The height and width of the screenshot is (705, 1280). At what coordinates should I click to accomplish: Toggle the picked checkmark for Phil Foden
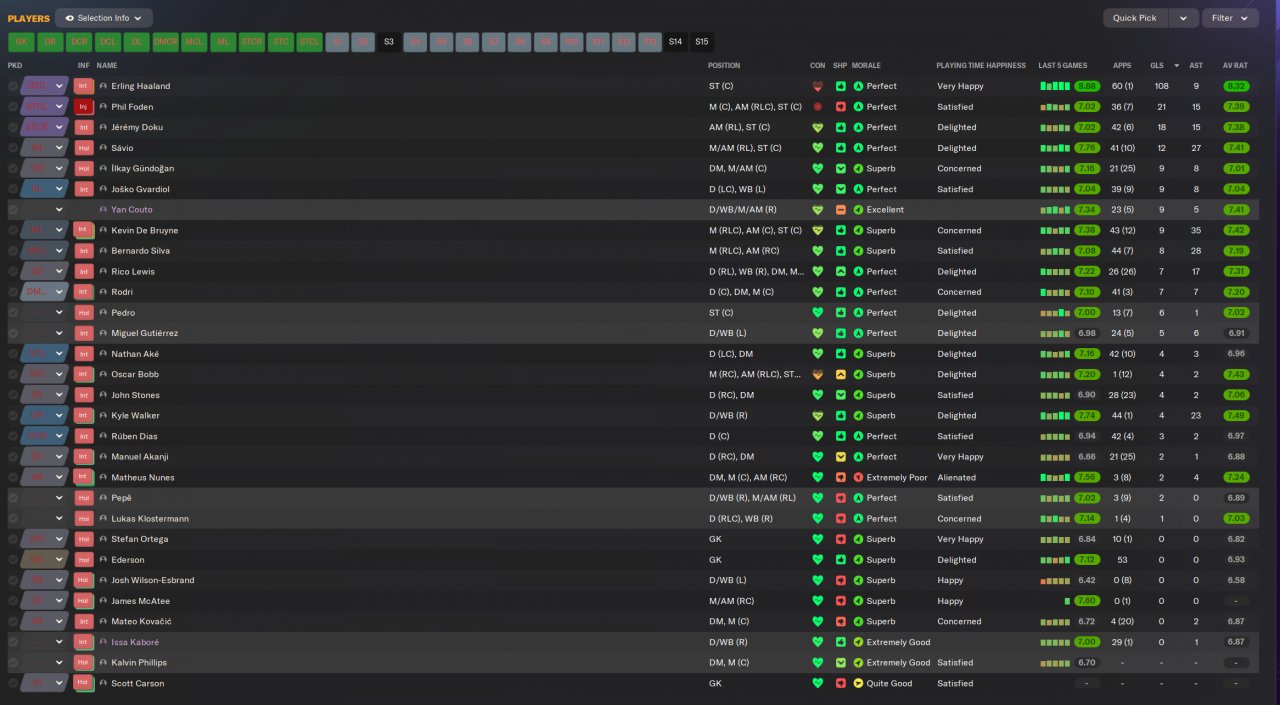click(x=13, y=107)
